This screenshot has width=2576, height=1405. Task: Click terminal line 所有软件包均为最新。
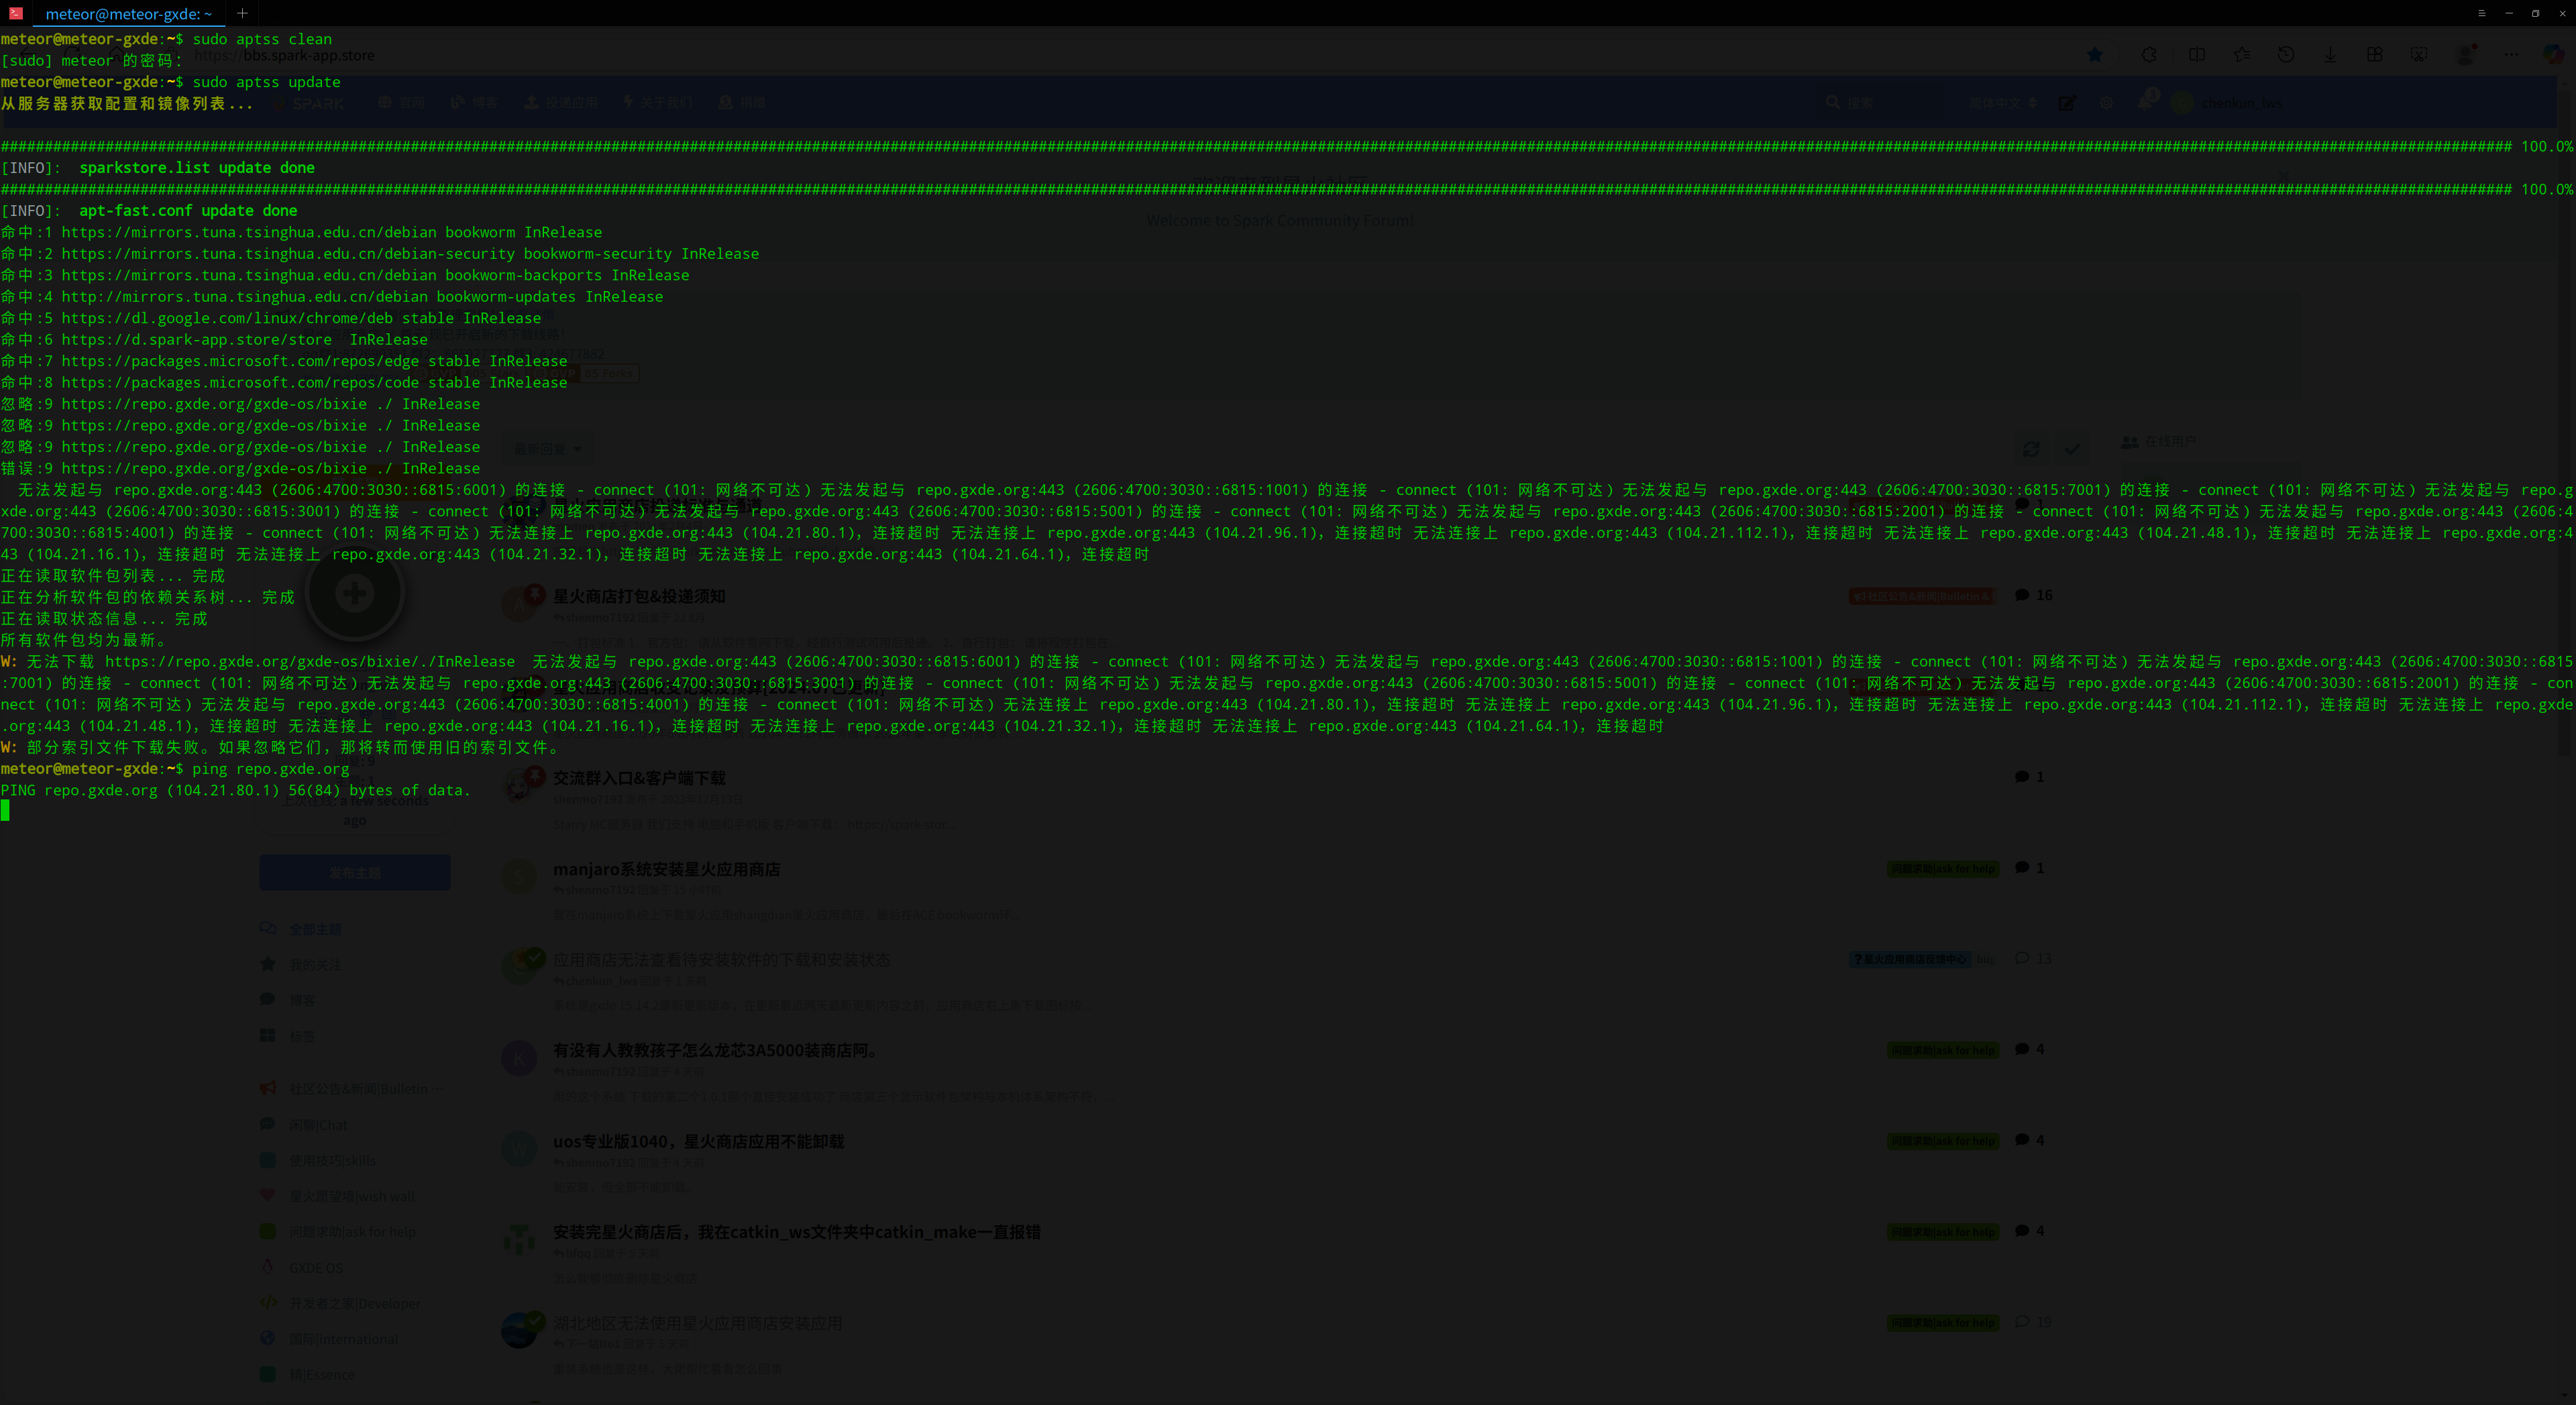click(x=85, y=640)
